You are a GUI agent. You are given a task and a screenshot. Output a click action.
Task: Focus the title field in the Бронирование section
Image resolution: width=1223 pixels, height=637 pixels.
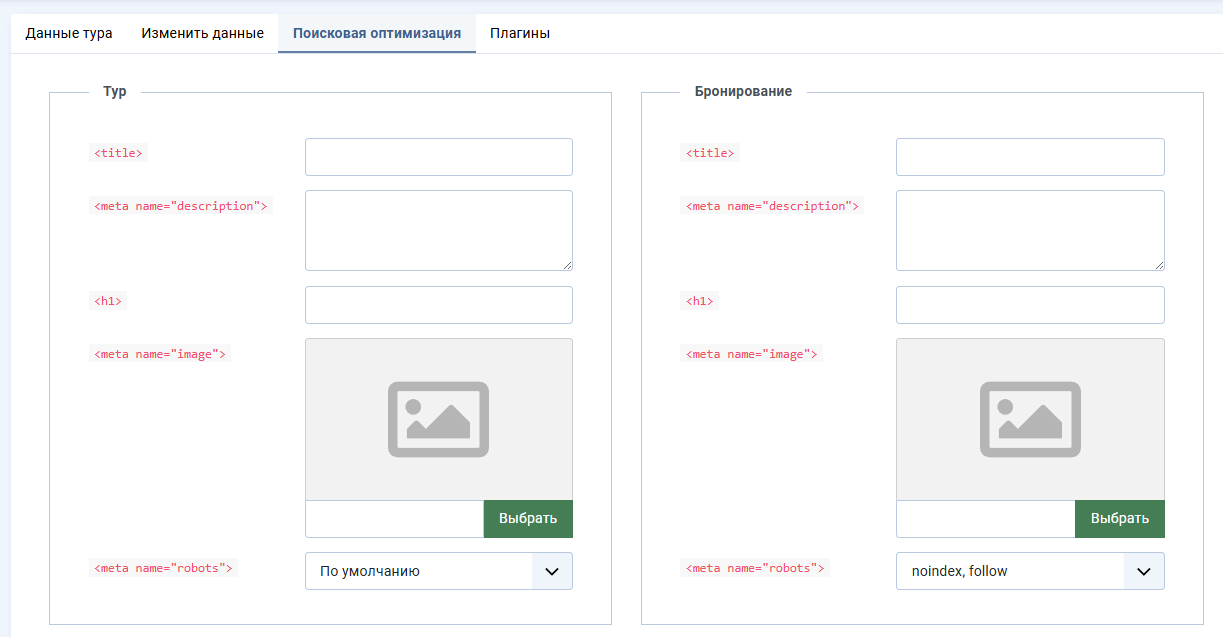[x=1030, y=157]
